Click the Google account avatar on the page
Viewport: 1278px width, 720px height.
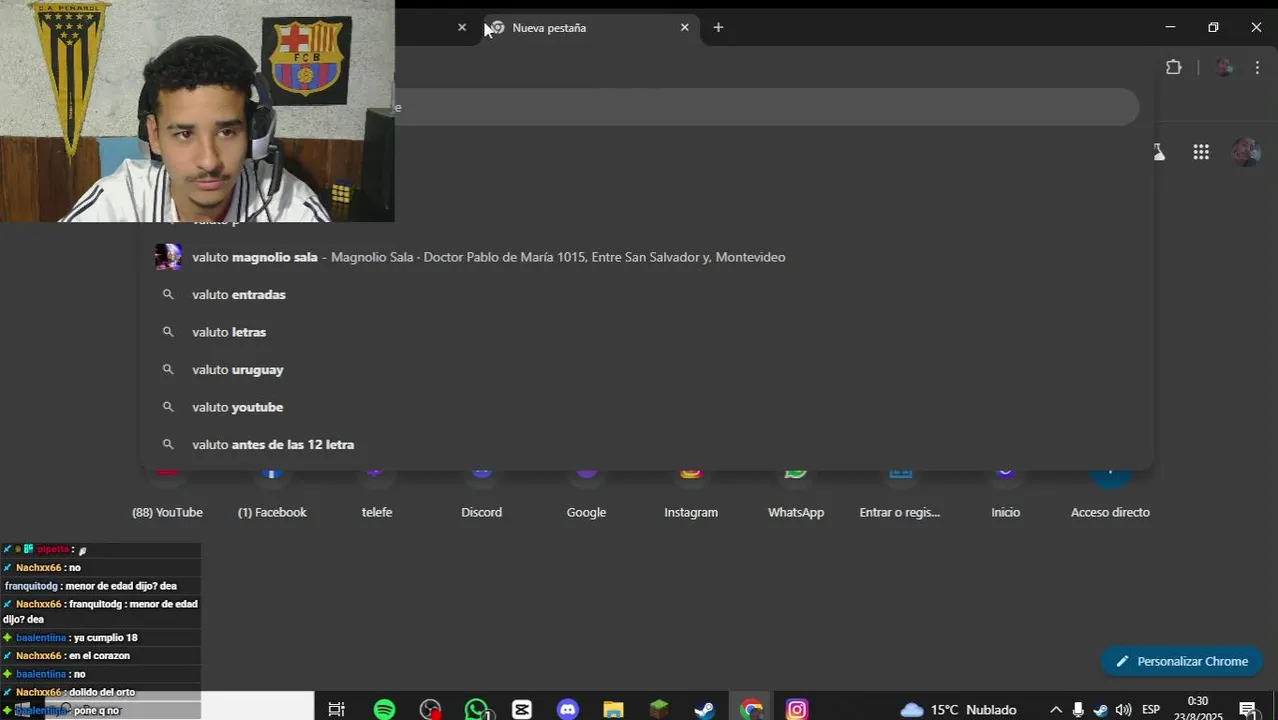(x=1246, y=152)
